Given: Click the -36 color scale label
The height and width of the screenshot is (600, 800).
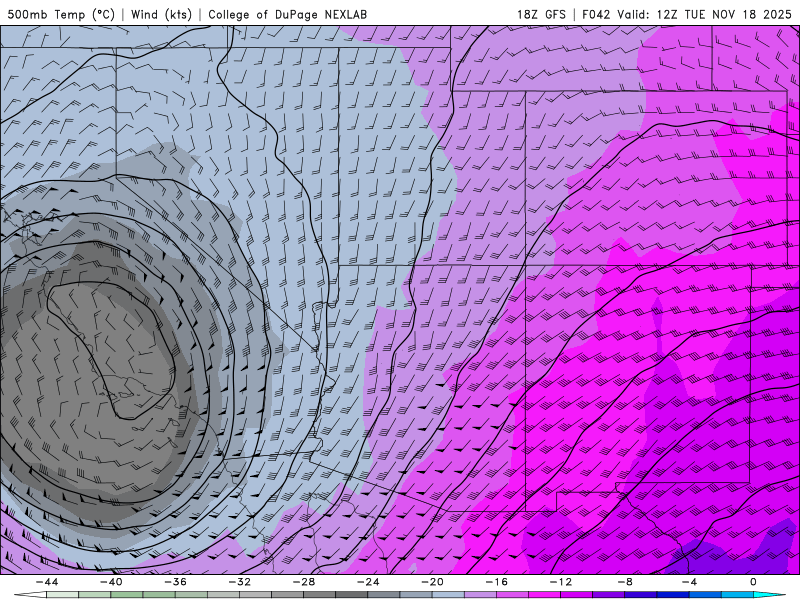Looking at the screenshot, I should point(175,582).
